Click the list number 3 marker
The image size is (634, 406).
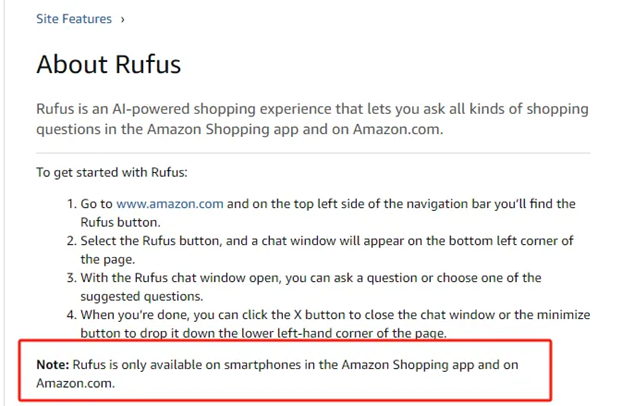click(x=72, y=278)
